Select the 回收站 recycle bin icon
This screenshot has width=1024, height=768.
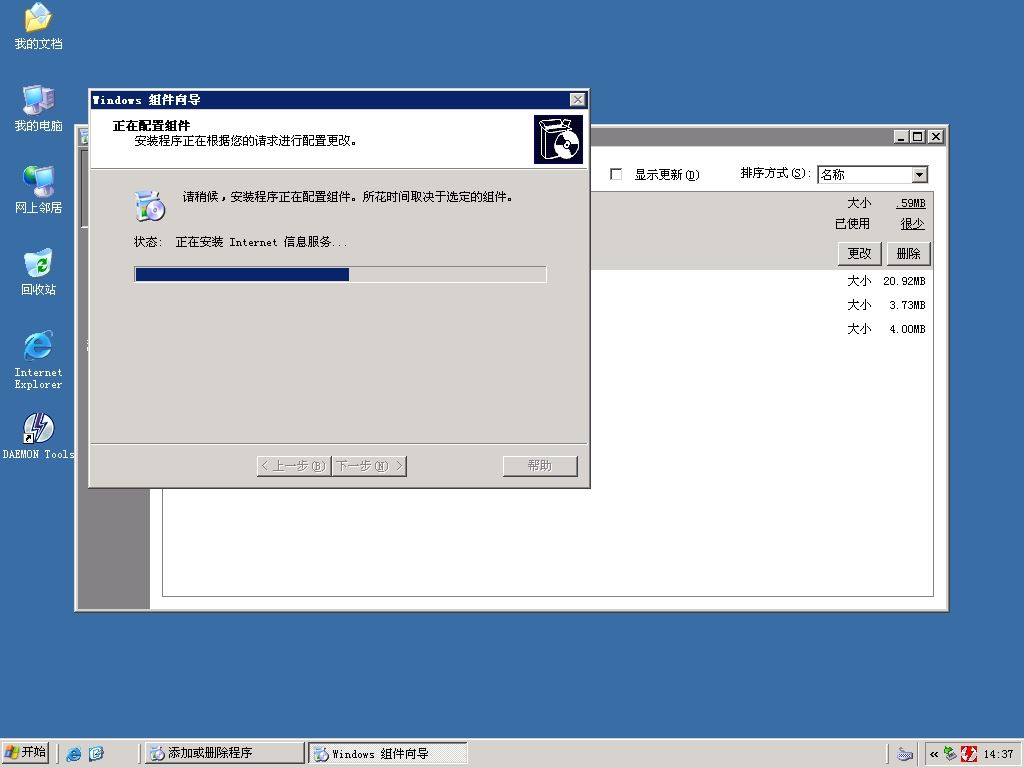[x=38, y=272]
